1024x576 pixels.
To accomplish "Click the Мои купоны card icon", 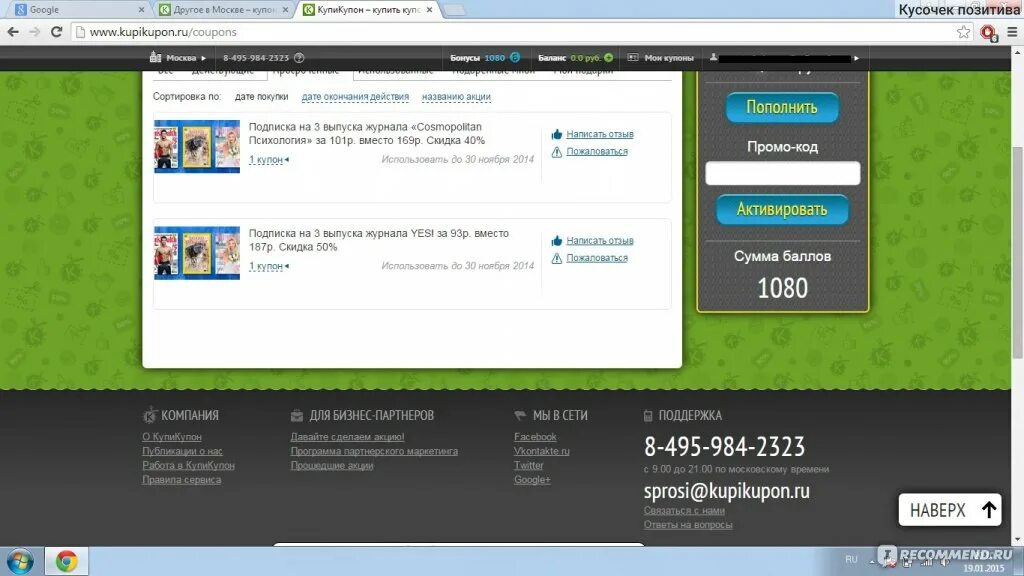I will pyautogui.click(x=633, y=57).
